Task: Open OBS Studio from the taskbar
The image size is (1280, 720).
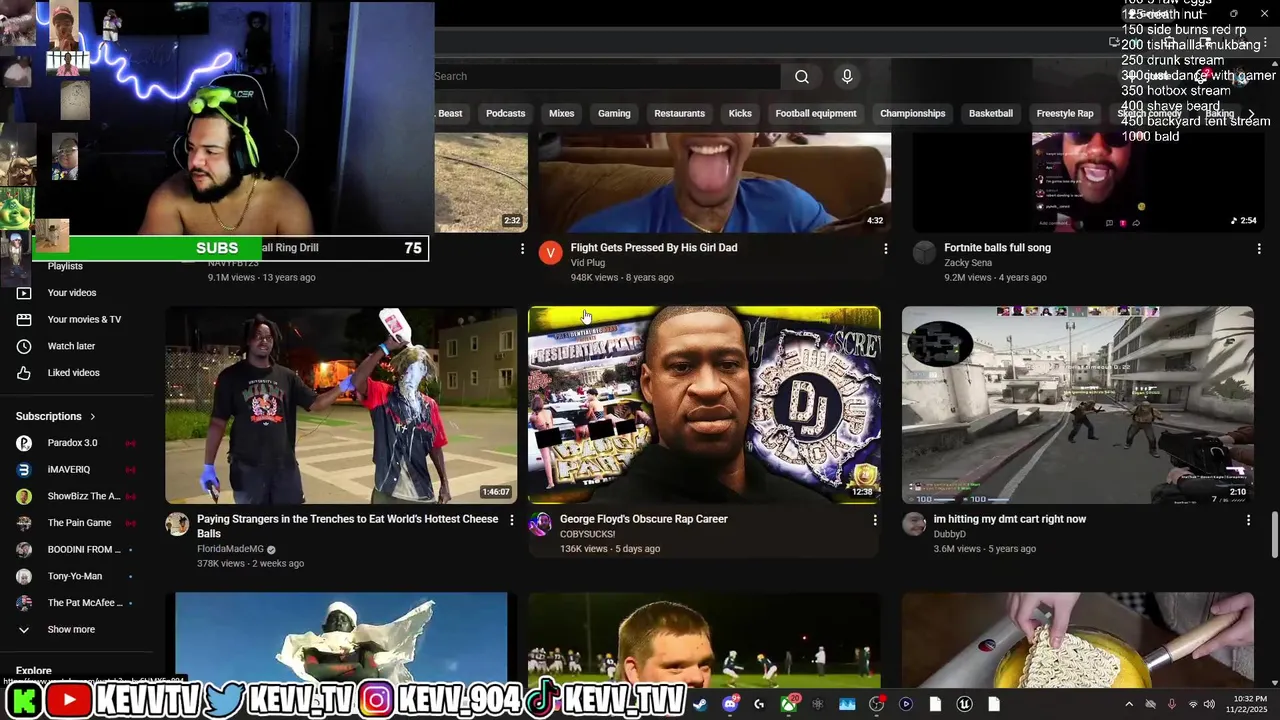Action: pos(877,704)
